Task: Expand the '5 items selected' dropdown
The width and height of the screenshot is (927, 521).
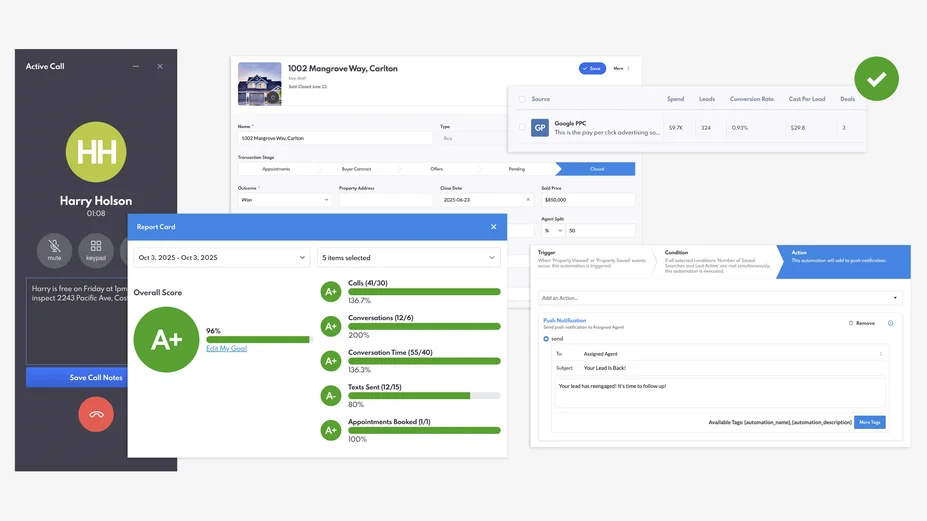Action: coord(408,258)
